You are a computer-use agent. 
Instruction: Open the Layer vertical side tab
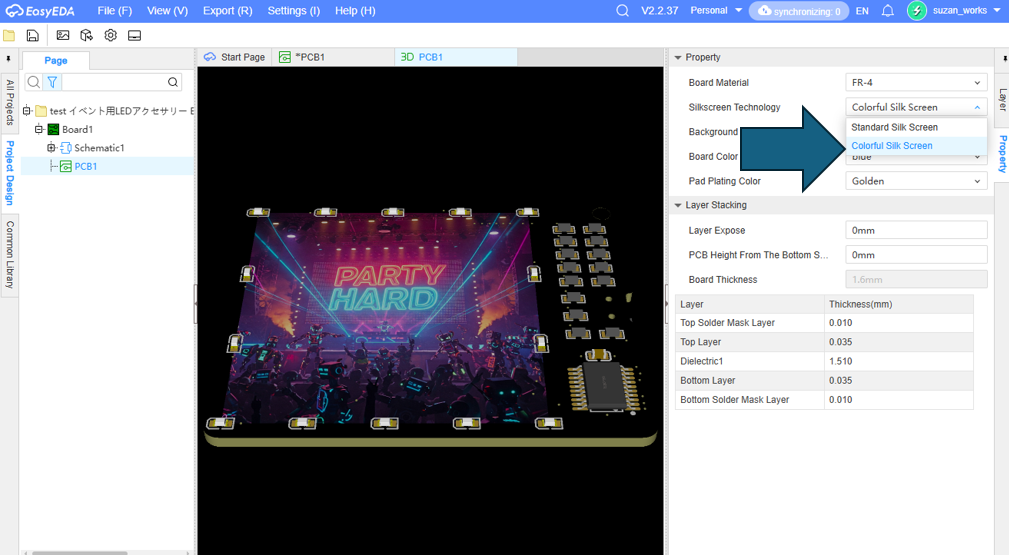[x=1002, y=100]
